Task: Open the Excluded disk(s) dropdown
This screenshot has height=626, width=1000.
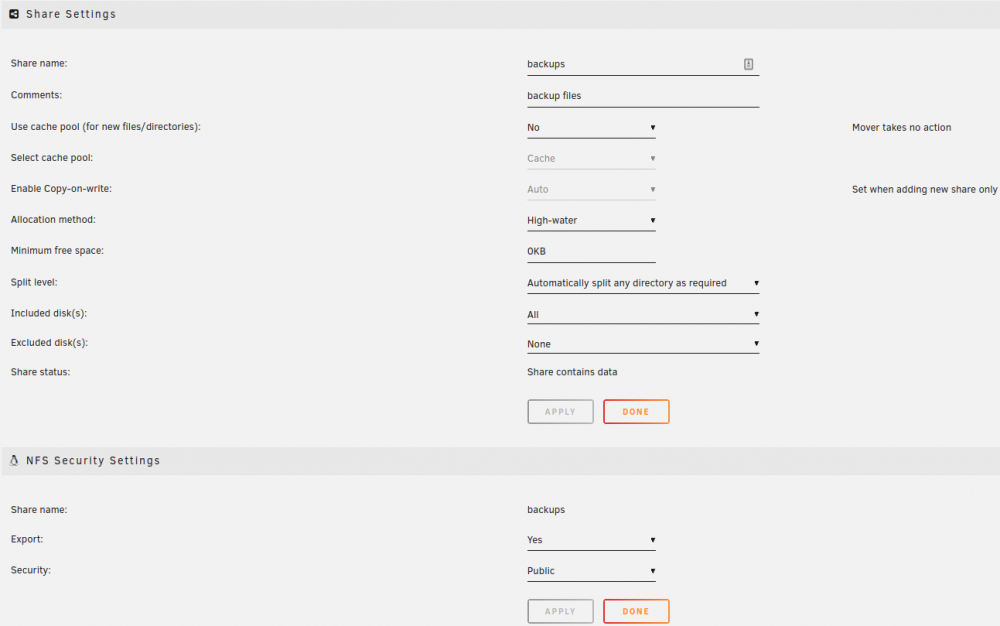Action: [x=643, y=344]
